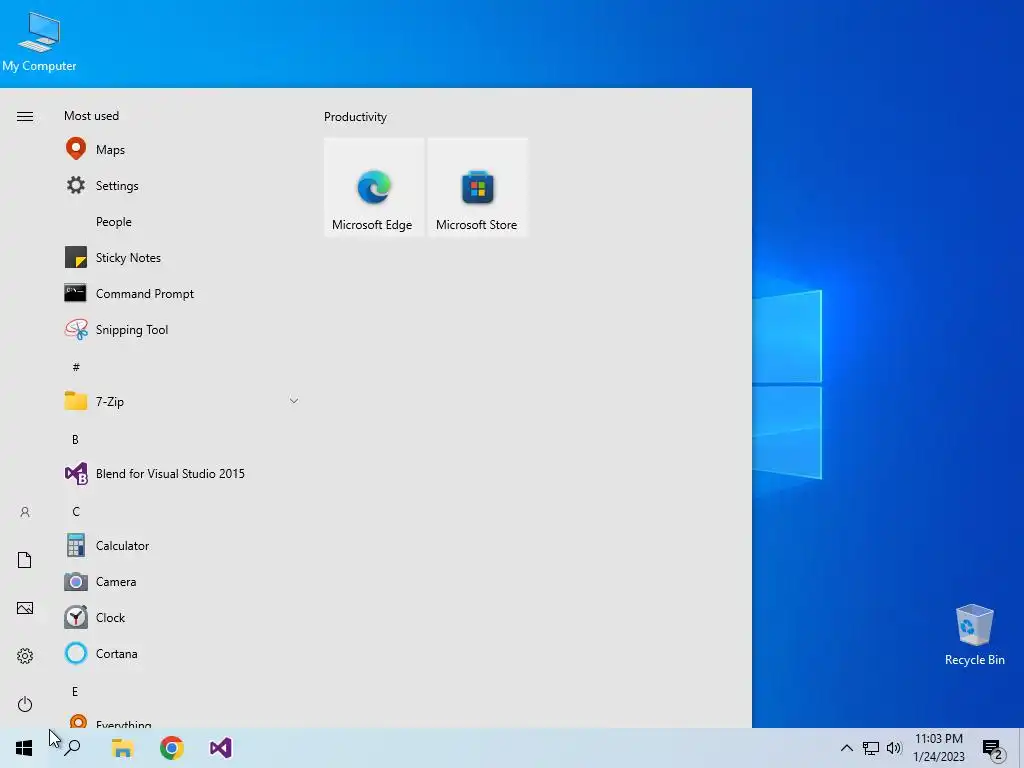Viewport: 1024px width, 768px height.
Task: Open Documents from the Start sidebar
Action: point(25,560)
